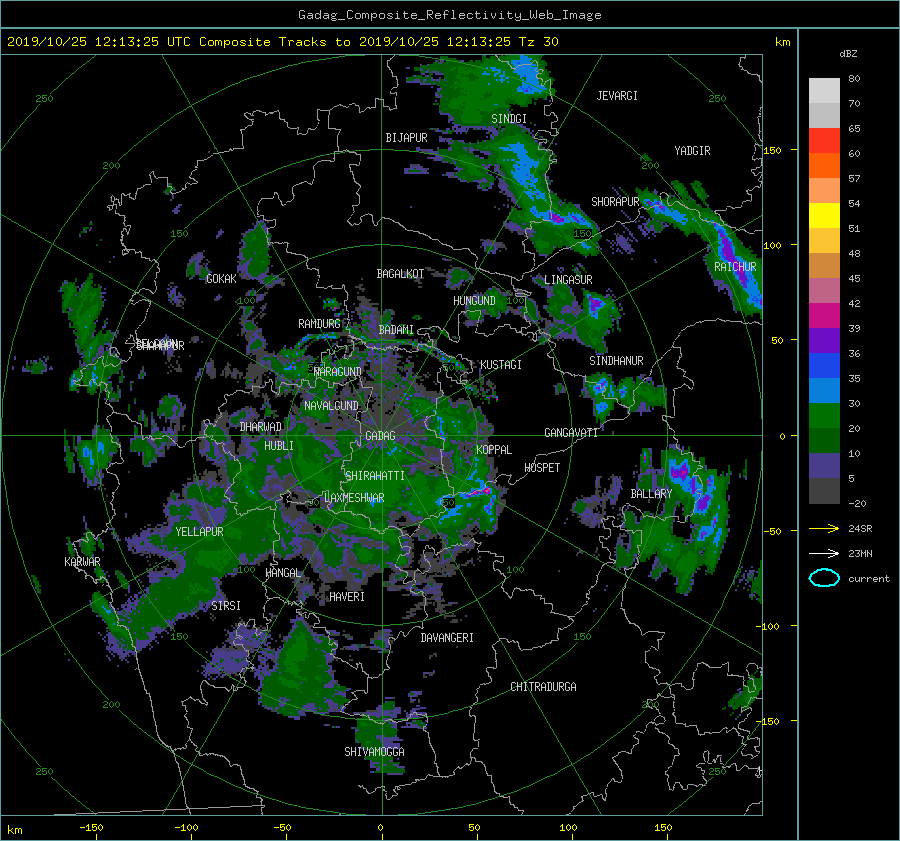Click the HUBLI city label
This screenshot has width=900, height=841.
point(278,445)
